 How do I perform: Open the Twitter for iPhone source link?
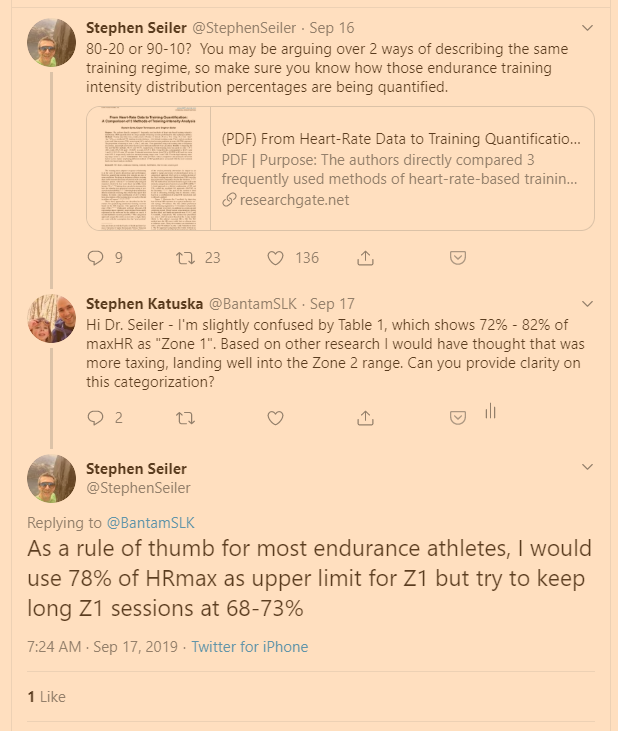coord(250,646)
